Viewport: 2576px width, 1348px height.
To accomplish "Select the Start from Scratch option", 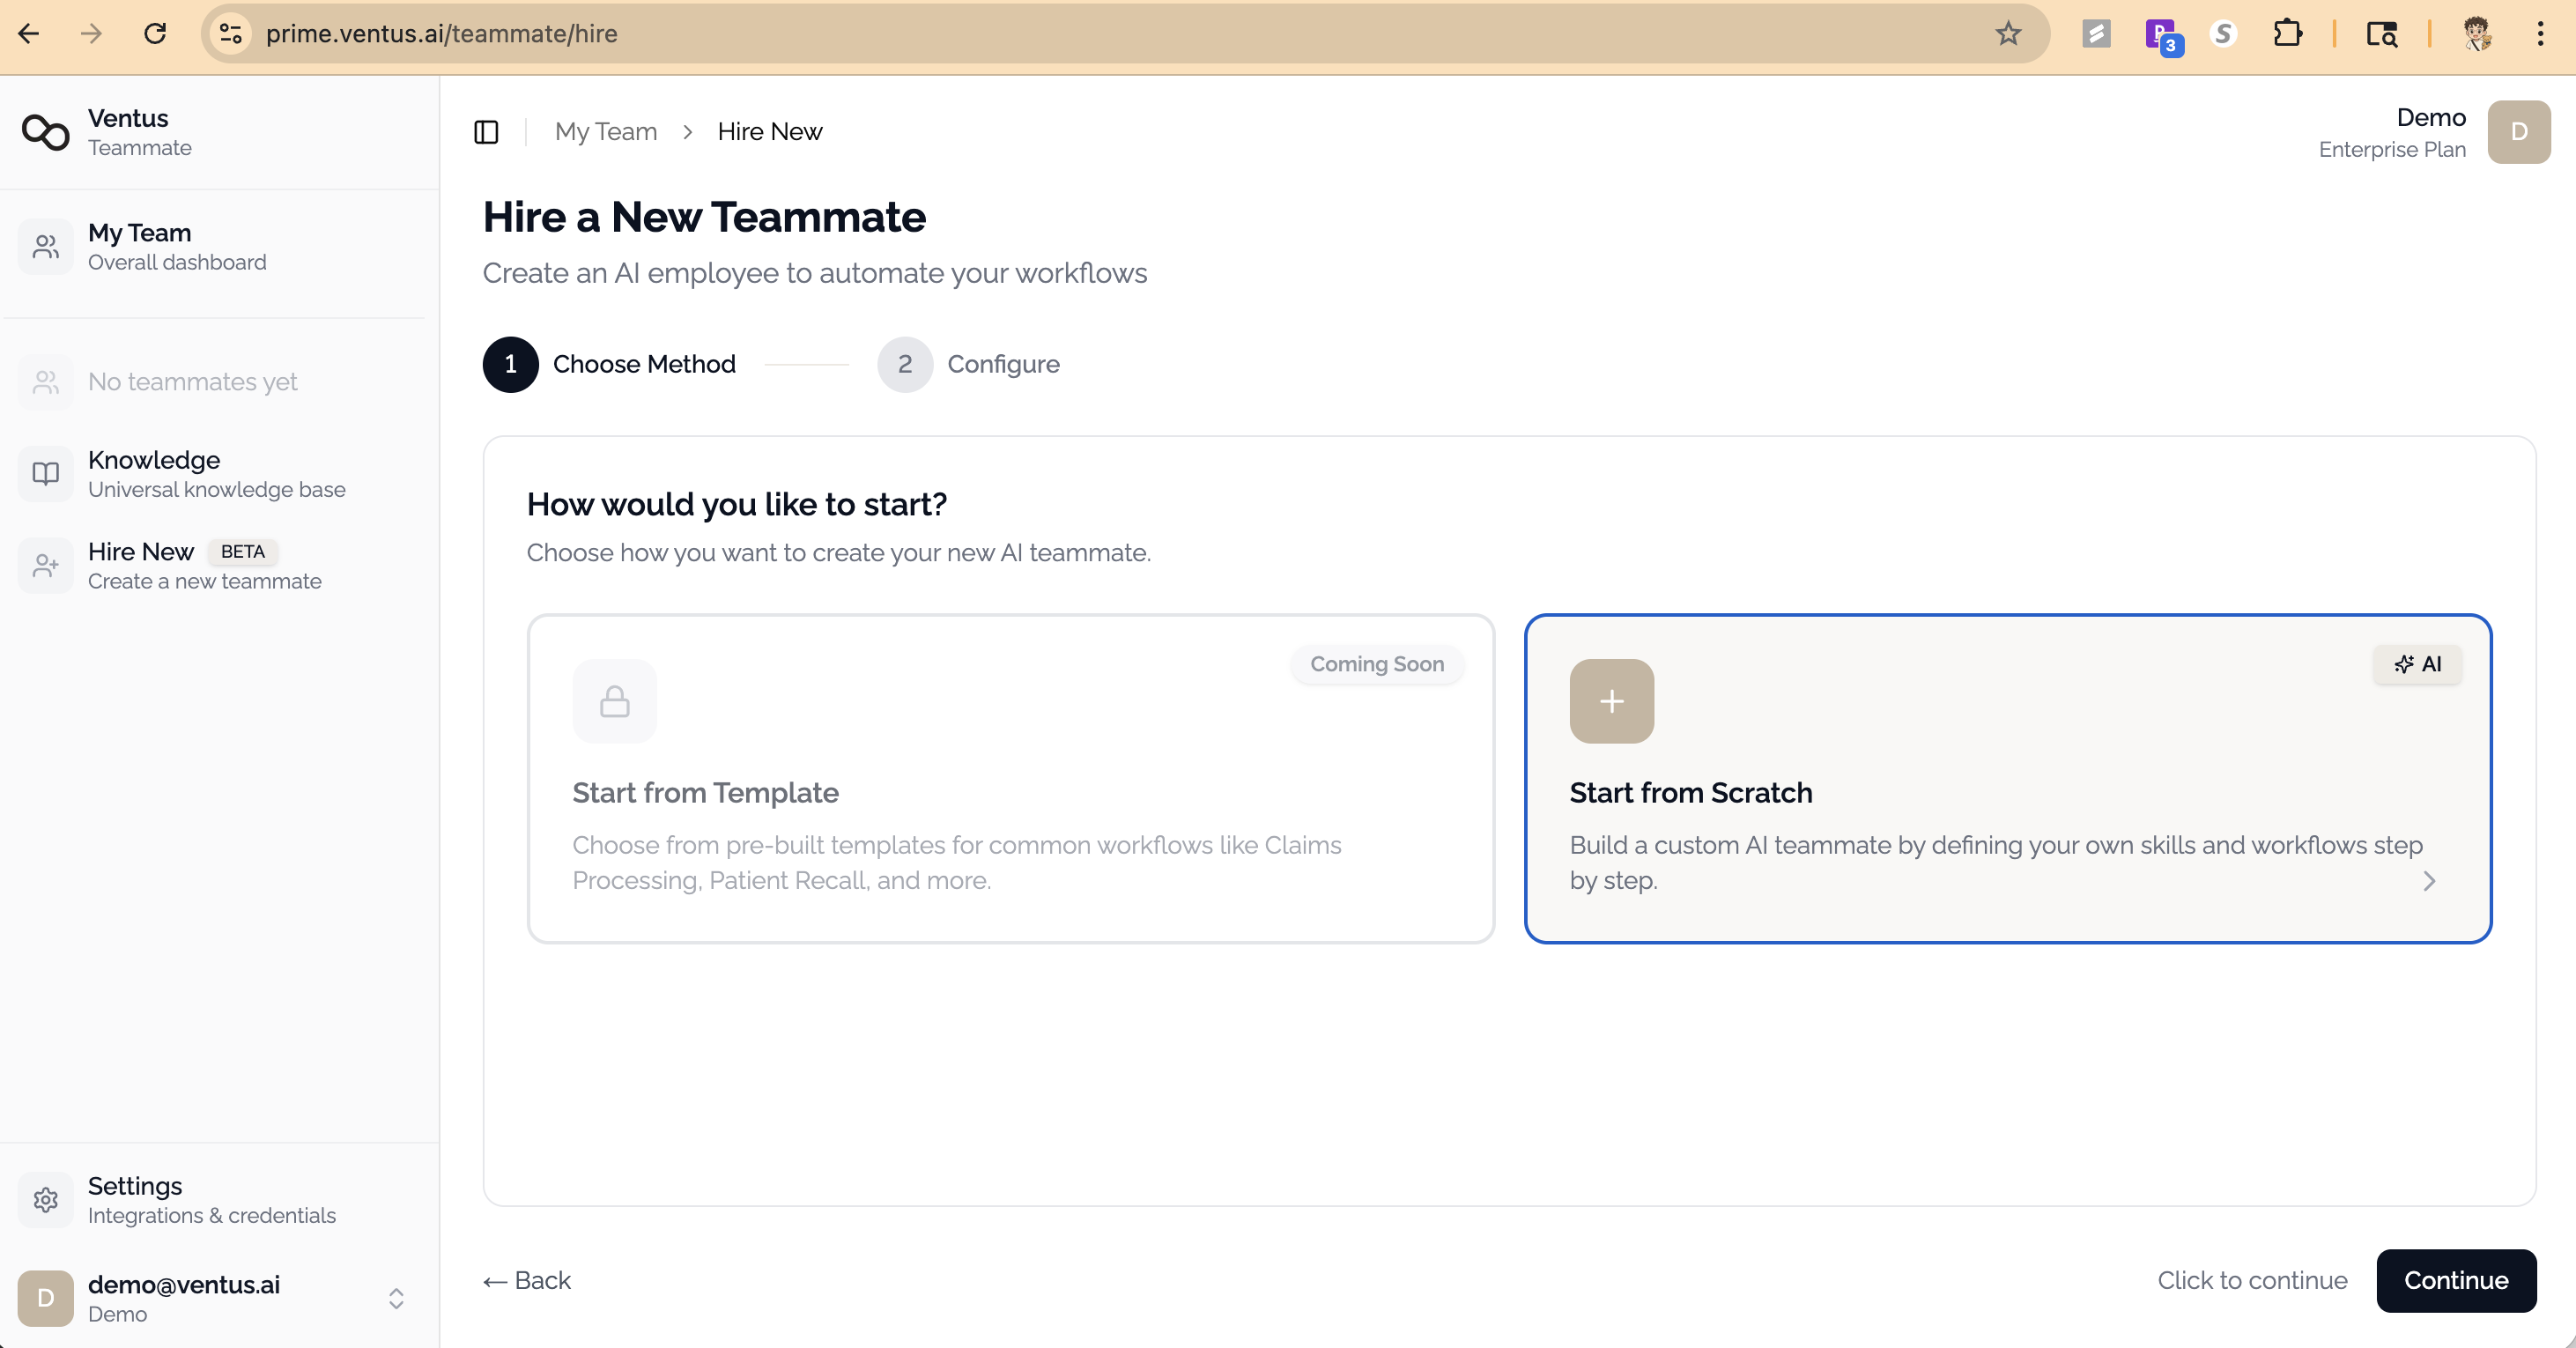I will 2007,780.
